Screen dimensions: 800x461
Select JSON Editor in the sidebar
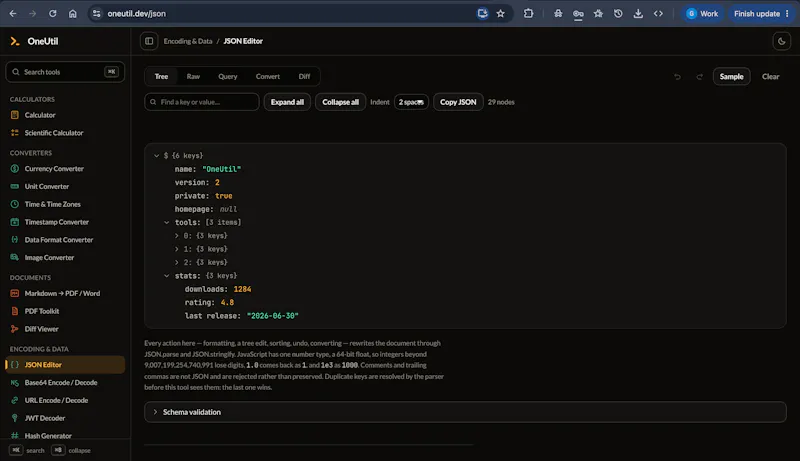pos(65,365)
